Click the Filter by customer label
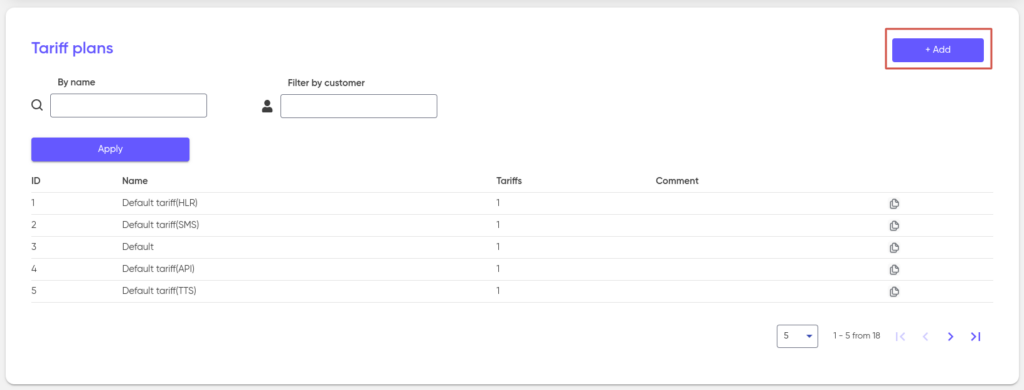 click(327, 83)
